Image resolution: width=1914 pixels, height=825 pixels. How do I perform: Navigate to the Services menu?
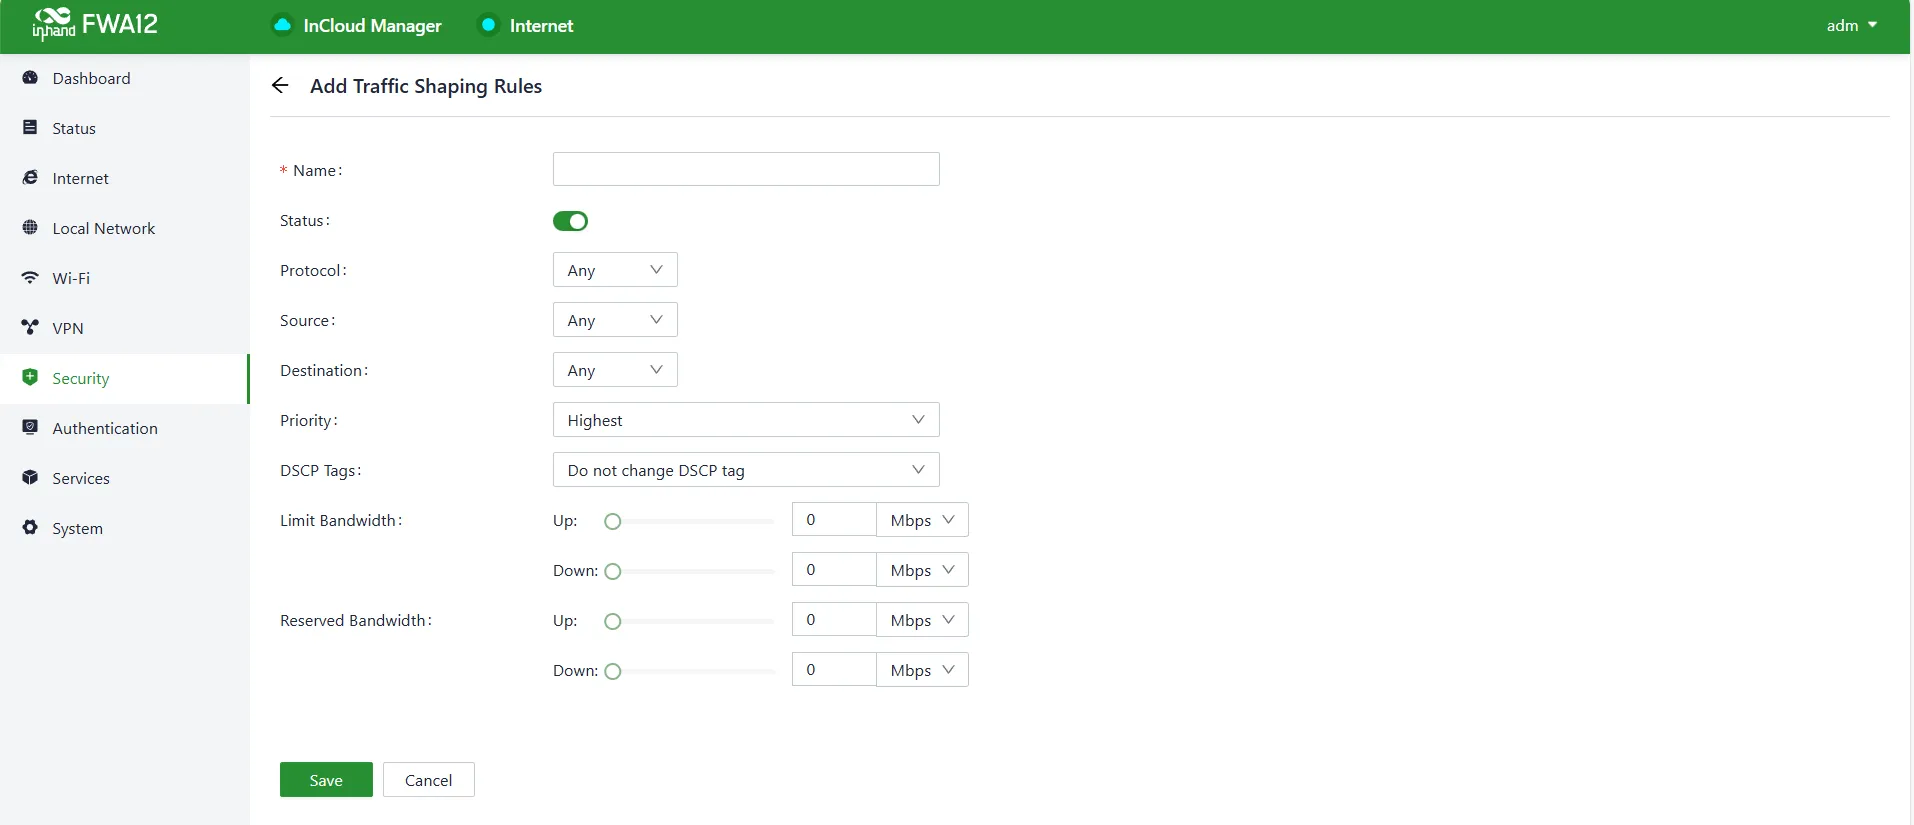pos(125,478)
